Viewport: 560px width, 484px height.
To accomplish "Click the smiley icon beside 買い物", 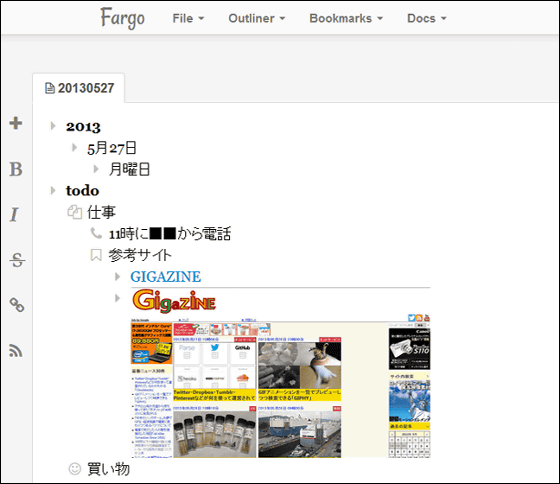I will click(75, 469).
